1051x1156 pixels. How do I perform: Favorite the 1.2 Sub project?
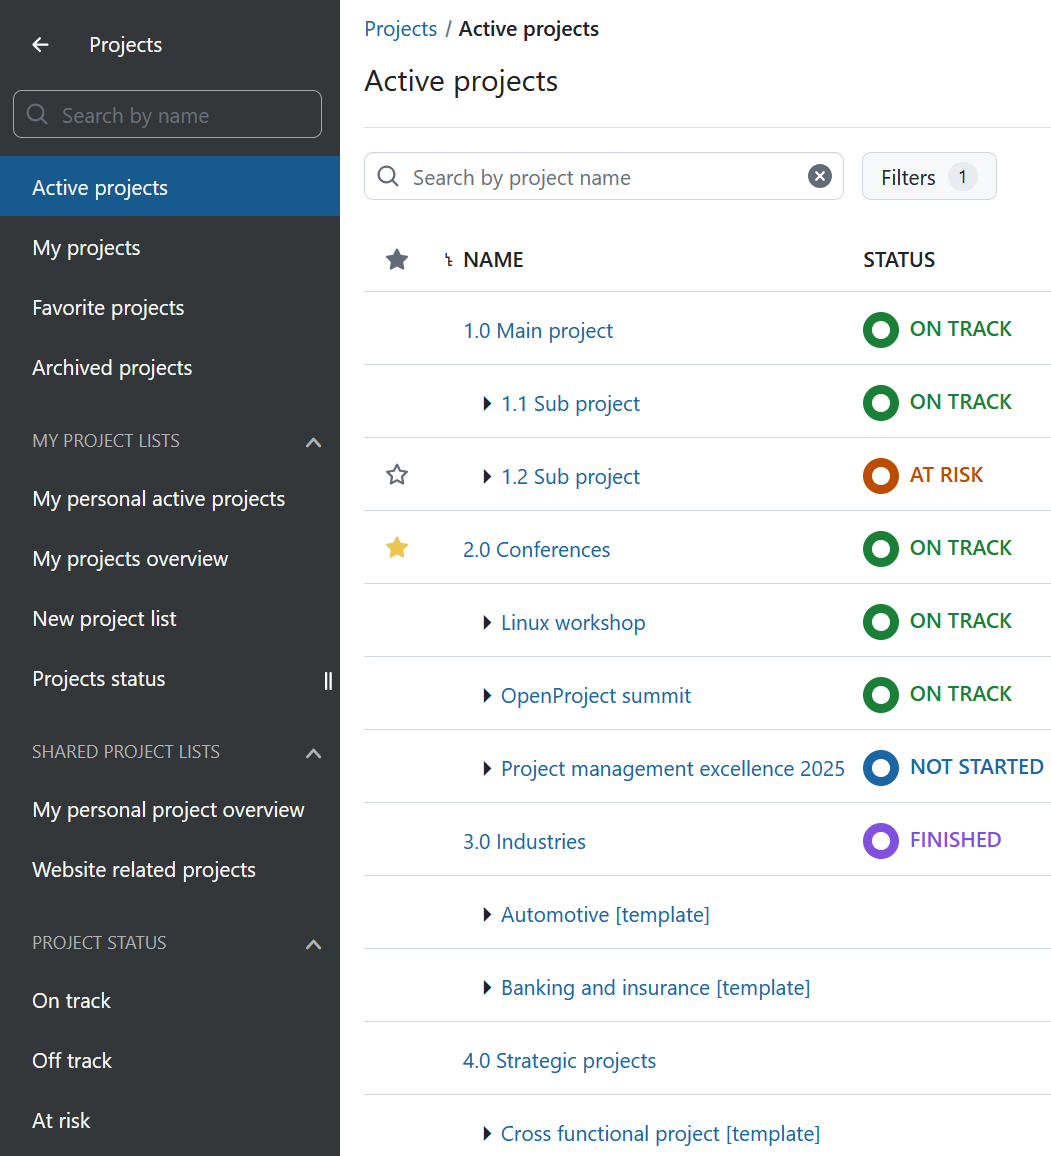pyautogui.click(x=397, y=475)
